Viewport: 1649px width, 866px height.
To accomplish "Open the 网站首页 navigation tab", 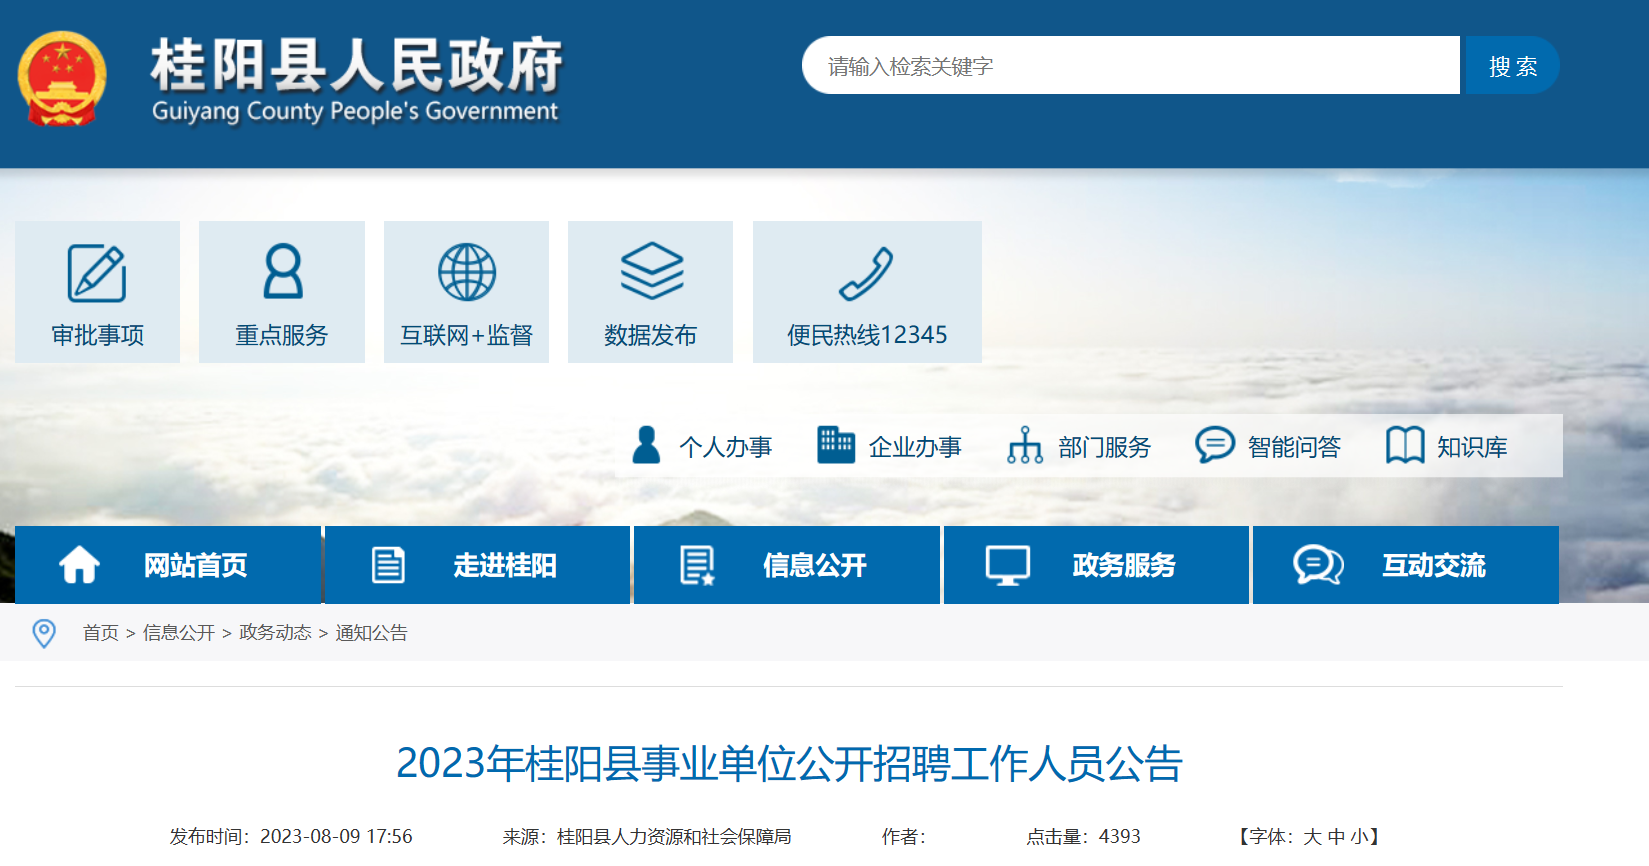I will (168, 565).
